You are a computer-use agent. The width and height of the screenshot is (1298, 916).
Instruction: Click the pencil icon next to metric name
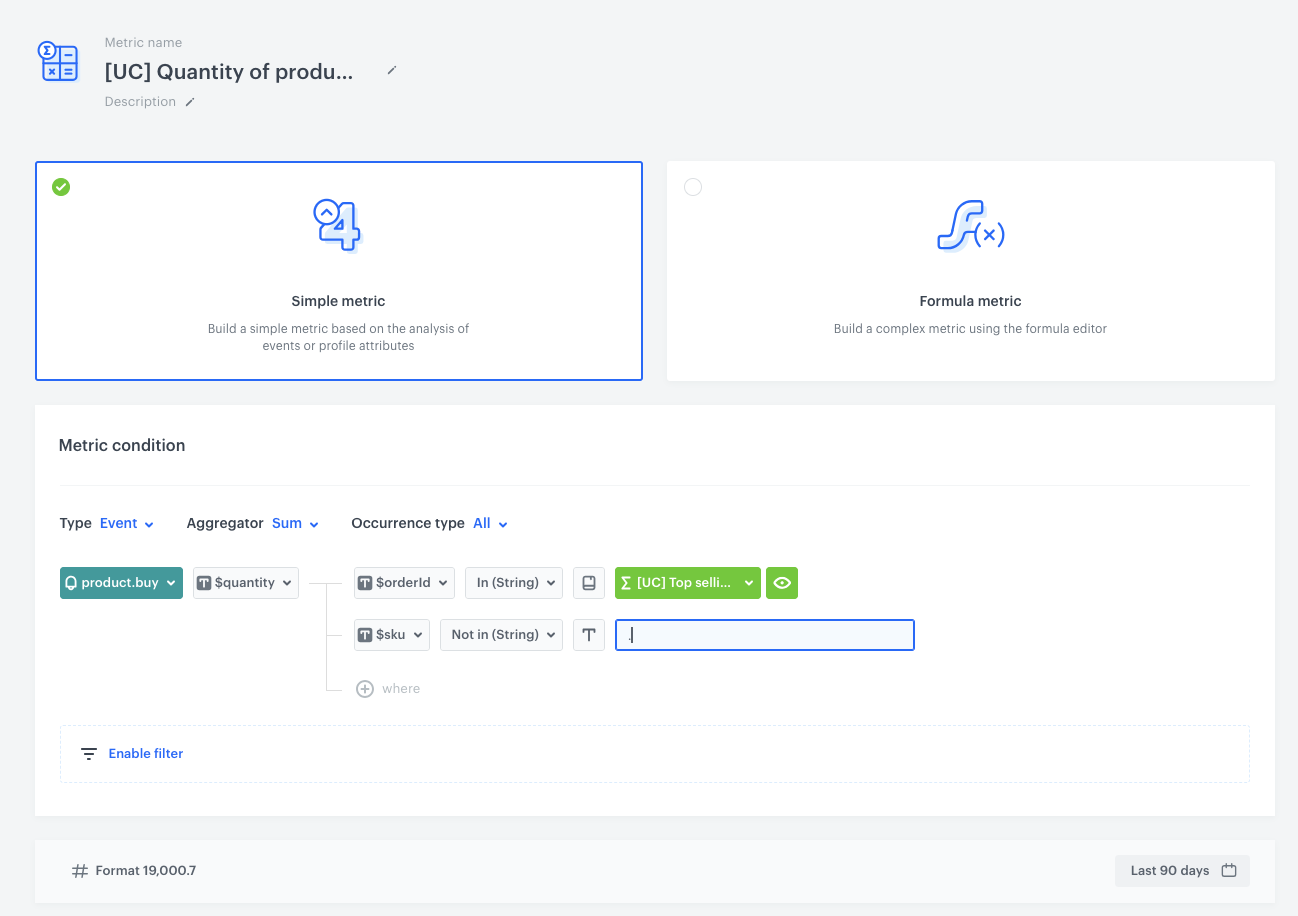pyautogui.click(x=392, y=71)
